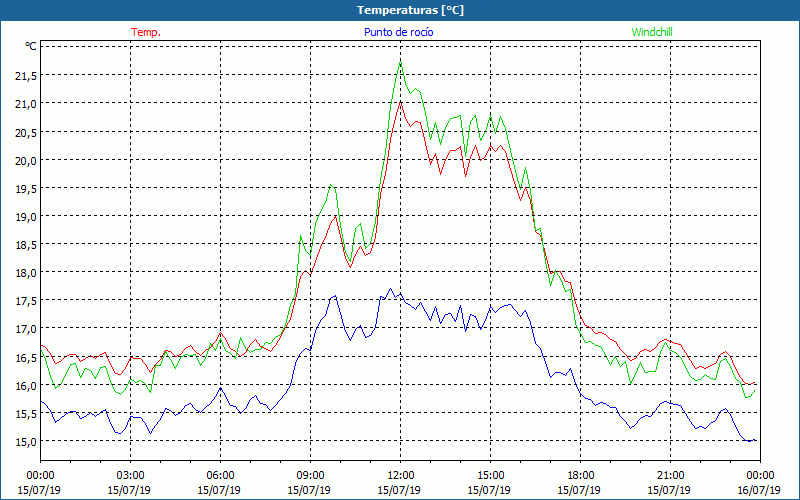
Task: Click the 09:00 time axis label
Action: point(310,476)
